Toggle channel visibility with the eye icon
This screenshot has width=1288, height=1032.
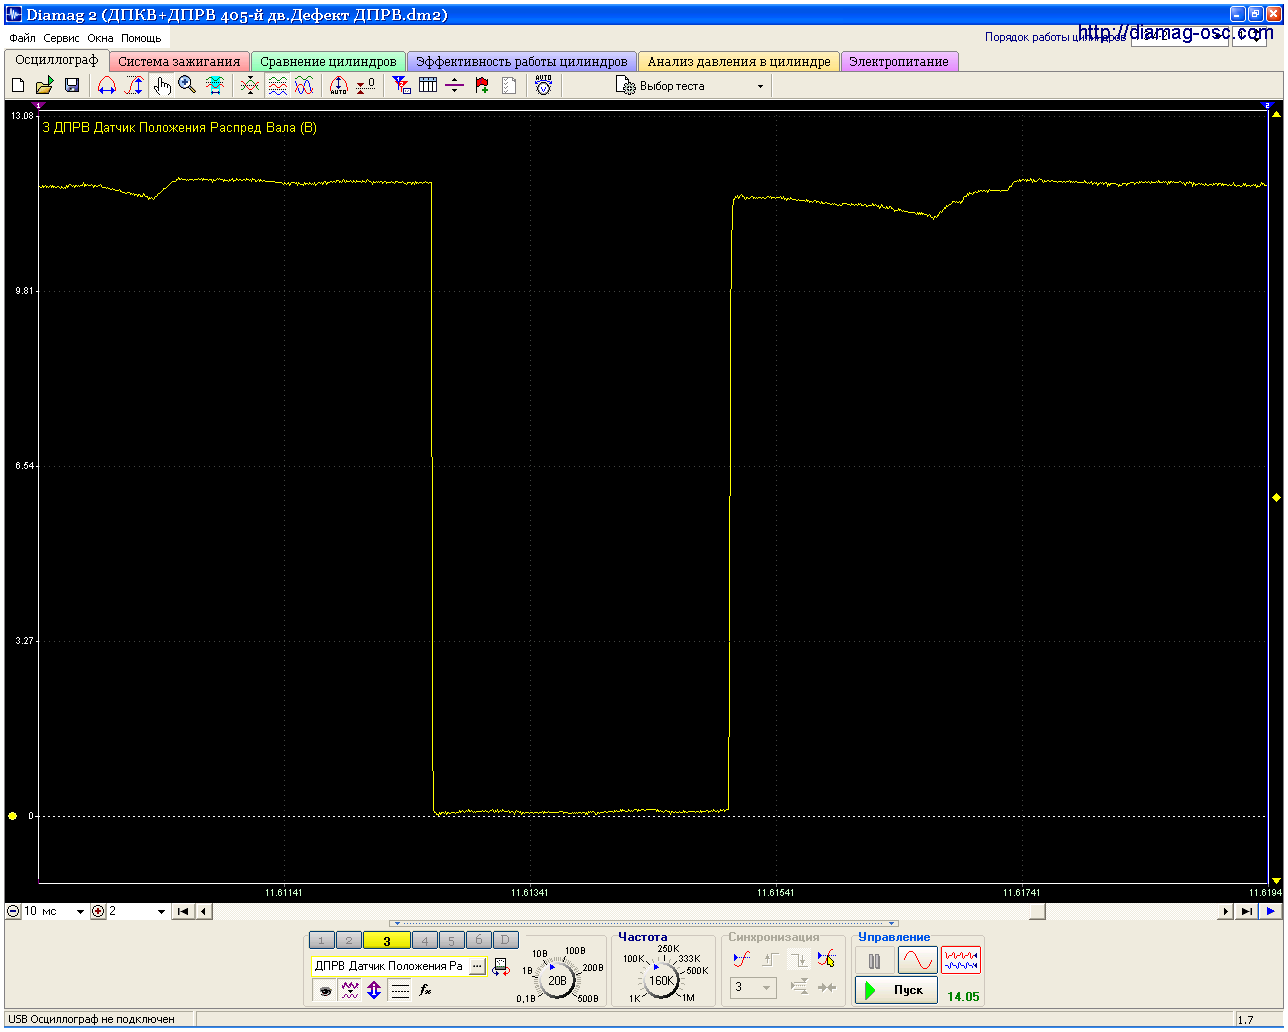pyautogui.click(x=325, y=991)
